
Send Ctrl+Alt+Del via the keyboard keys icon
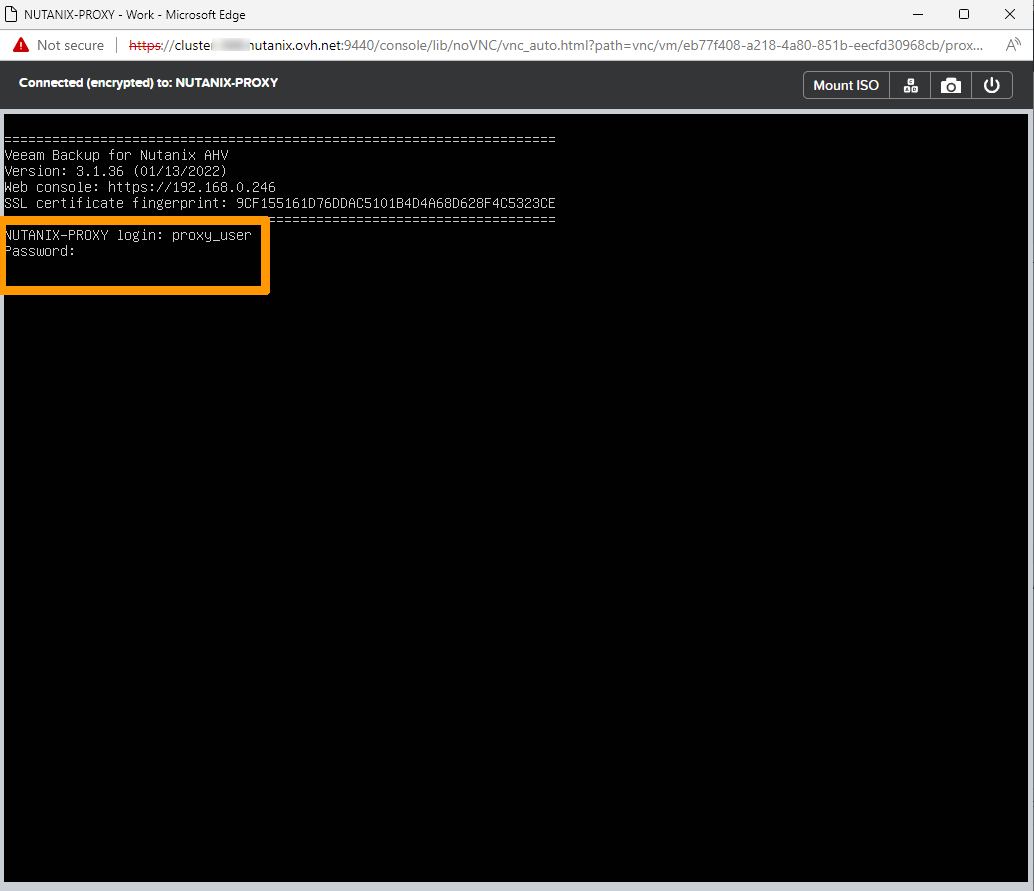click(909, 85)
